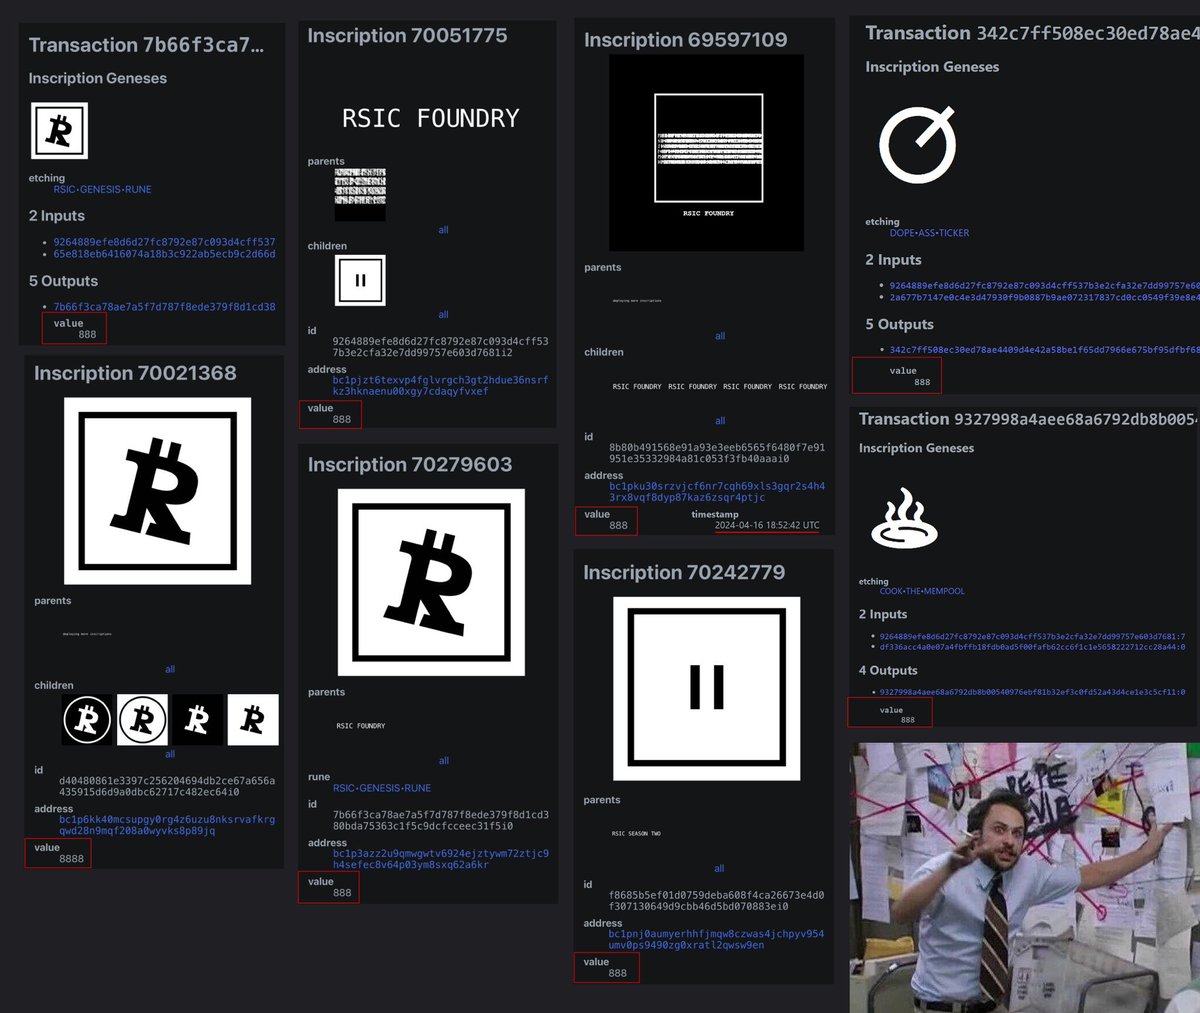Open input 65e818eb6416074a in Transaction 7b66f3ca7

tap(164, 254)
